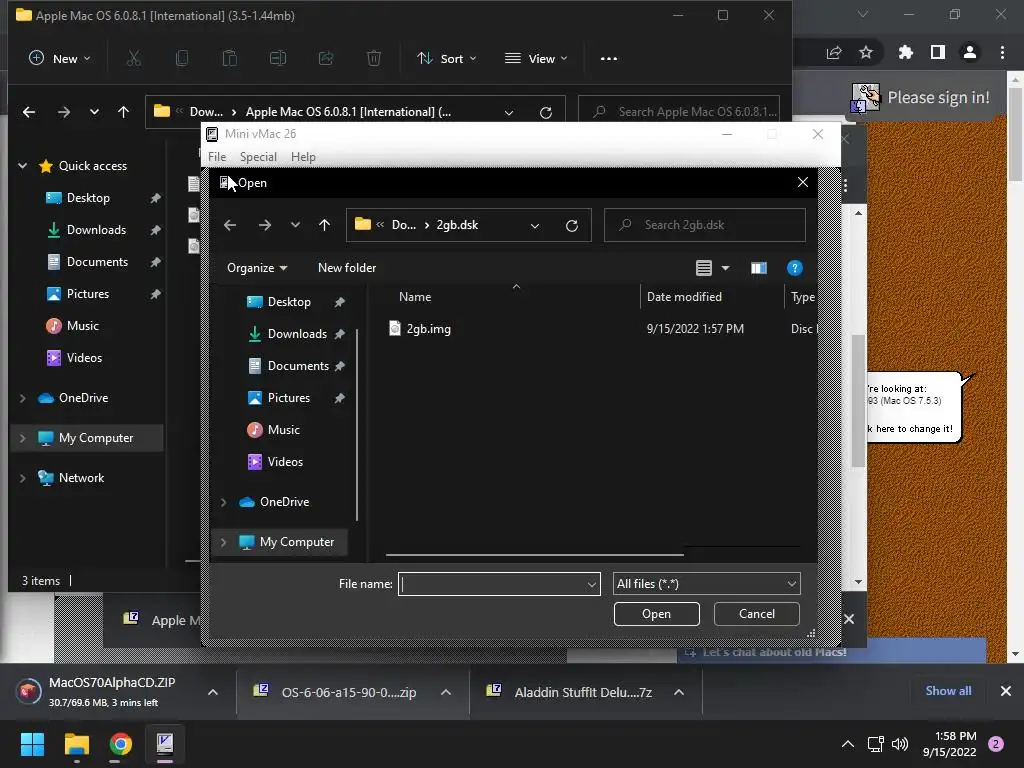Change view layout icon in Open dialog

(703, 268)
